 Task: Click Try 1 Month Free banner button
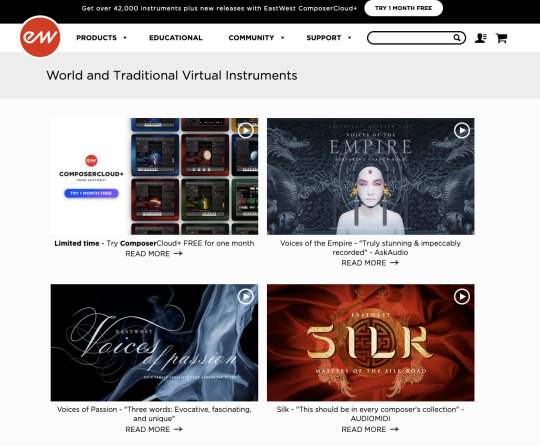pos(403,8)
